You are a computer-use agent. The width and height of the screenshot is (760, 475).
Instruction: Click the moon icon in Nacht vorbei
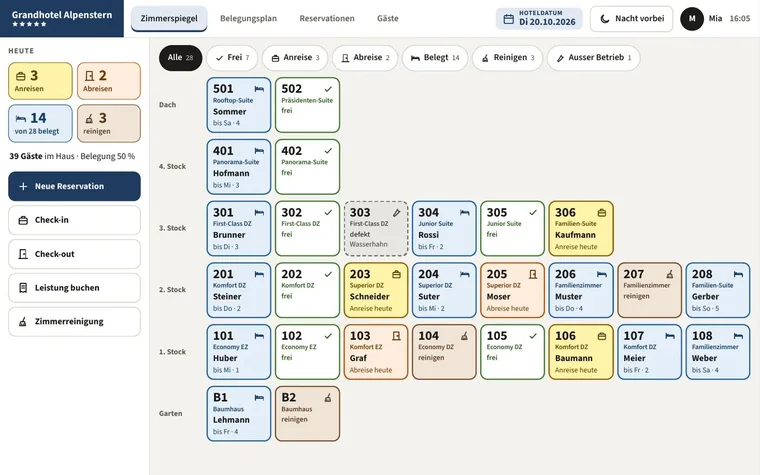point(605,19)
